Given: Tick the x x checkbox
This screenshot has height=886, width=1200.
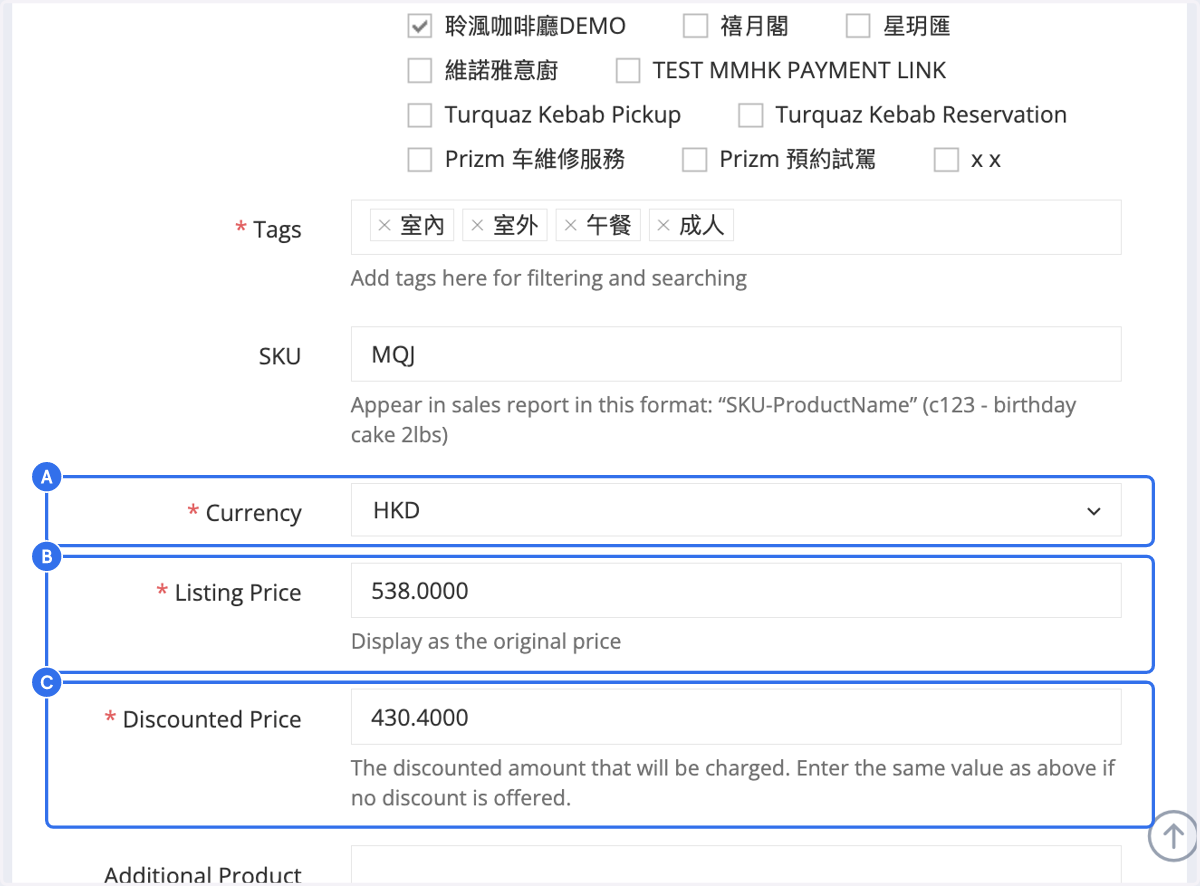Looking at the screenshot, I should point(946,159).
